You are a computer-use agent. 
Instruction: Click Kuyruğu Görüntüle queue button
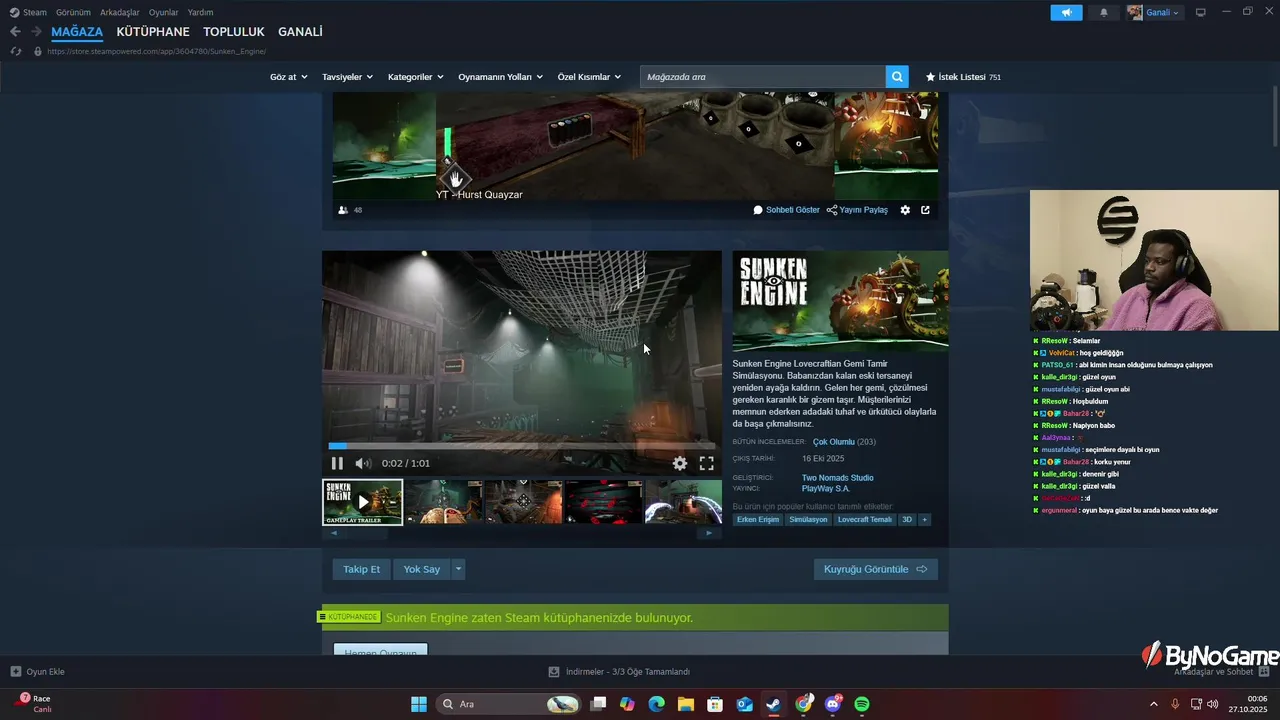pyautogui.click(x=875, y=569)
